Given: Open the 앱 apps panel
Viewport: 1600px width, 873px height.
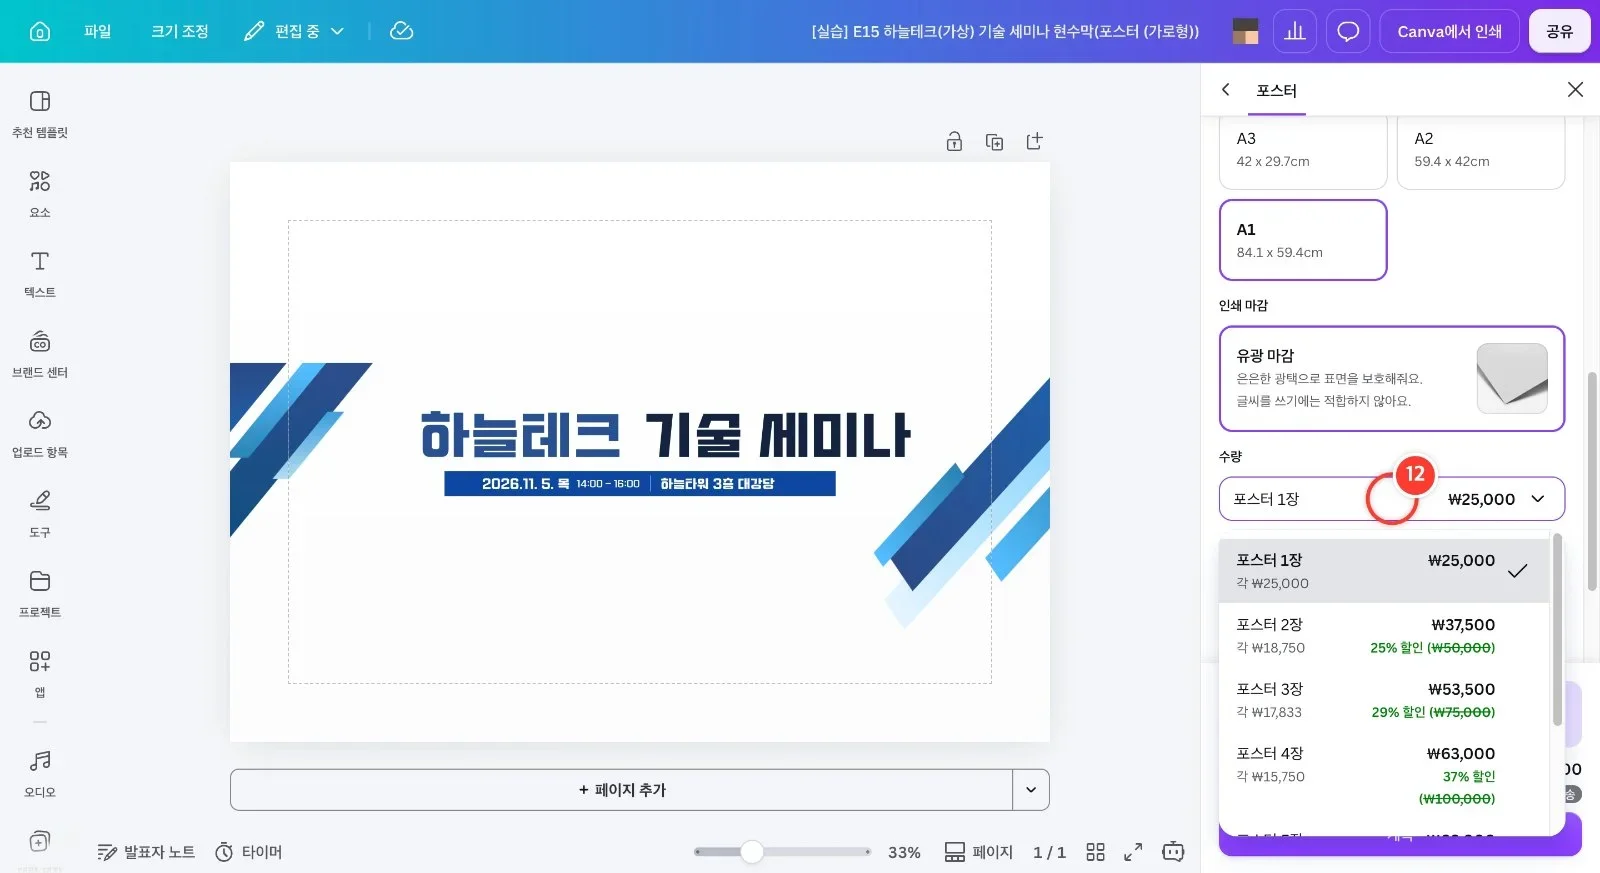Looking at the screenshot, I should [40, 673].
